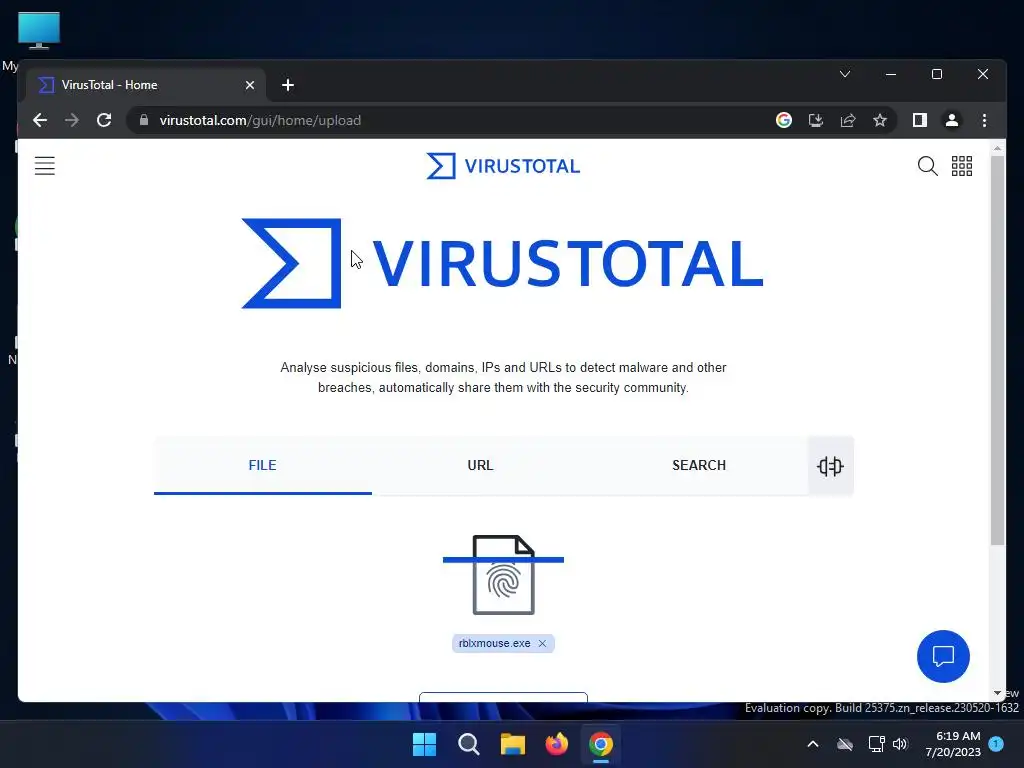The height and width of the screenshot is (768, 1024).
Task: Click the volume speaker tray icon
Action: 900,744
